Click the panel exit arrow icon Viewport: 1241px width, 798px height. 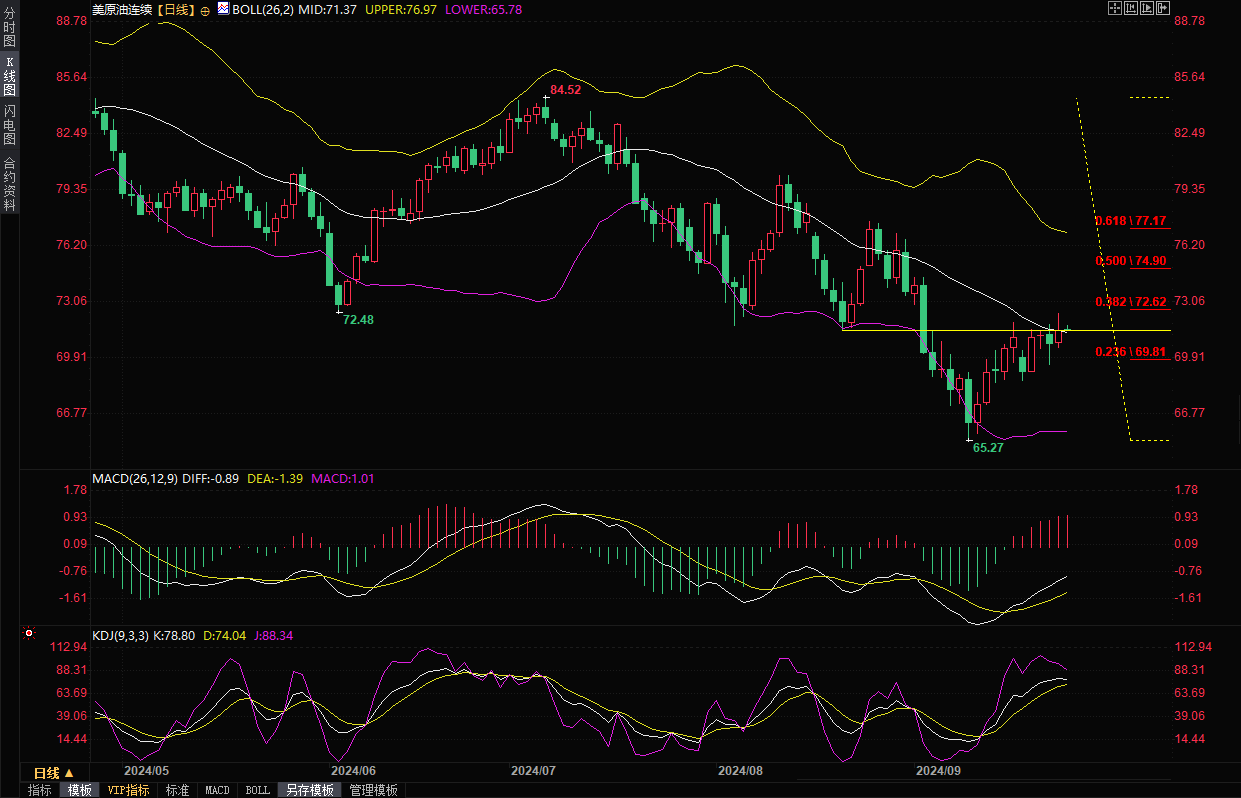pyautogui.click(x=1163, y=8)
